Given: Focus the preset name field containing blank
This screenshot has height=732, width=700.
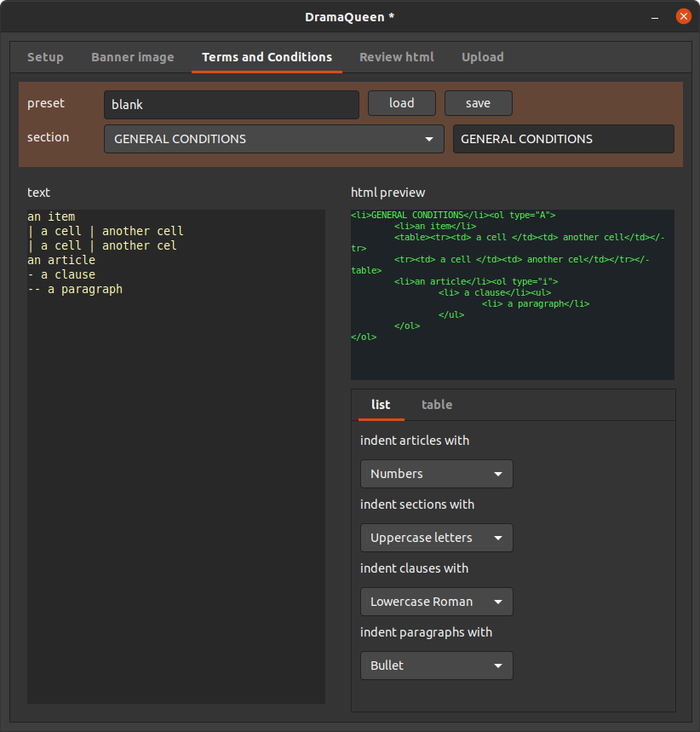Looking at the screenshot, I should (232, 105).
